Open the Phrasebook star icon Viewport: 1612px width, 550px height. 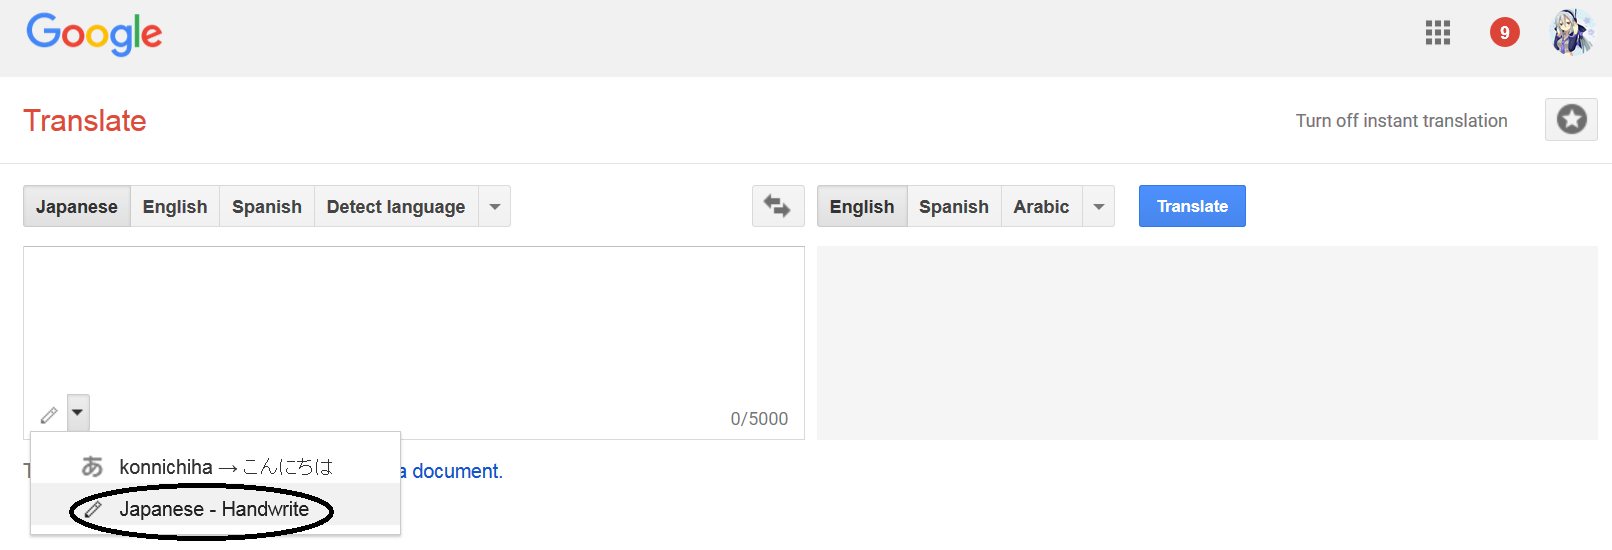point(1571,120)
